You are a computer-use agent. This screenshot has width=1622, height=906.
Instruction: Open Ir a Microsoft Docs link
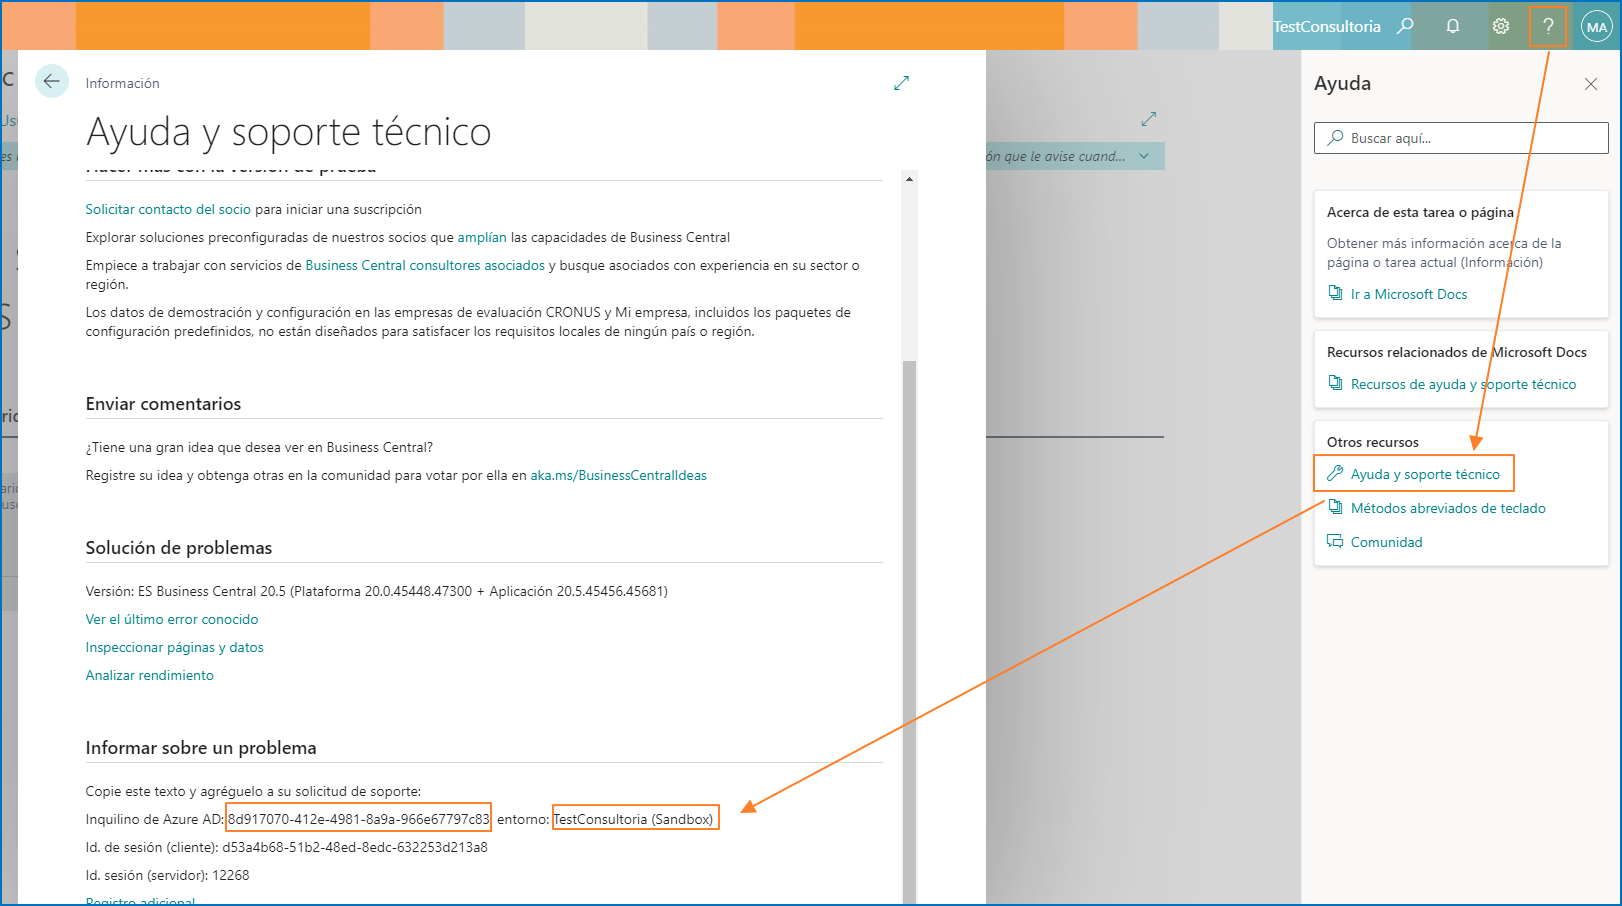[1409, 294]
